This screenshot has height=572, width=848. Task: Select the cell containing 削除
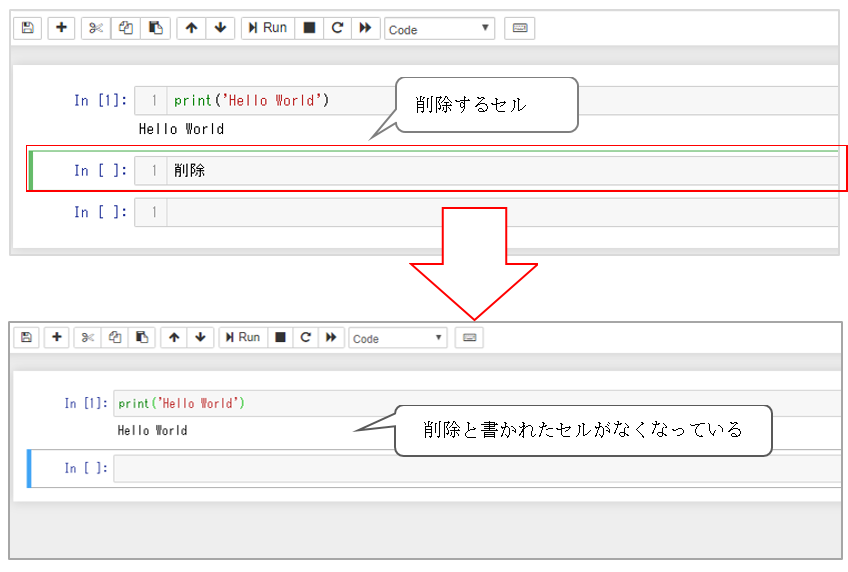tap(500, 171)
